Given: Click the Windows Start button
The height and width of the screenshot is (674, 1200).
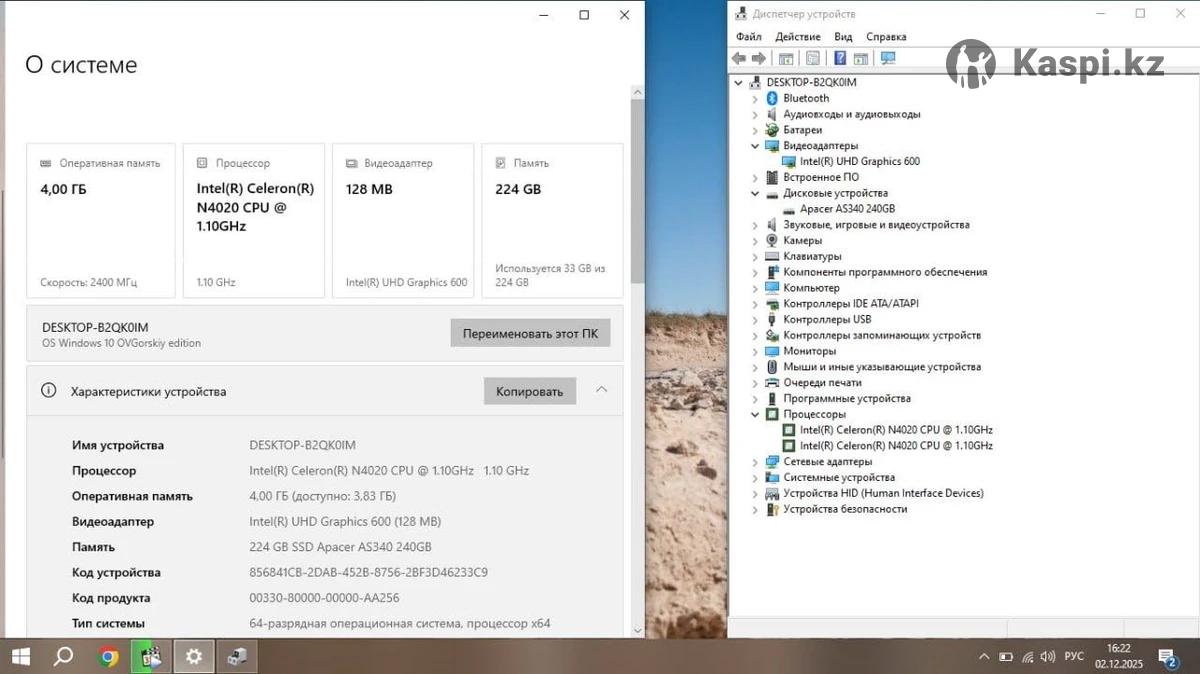Looking at the screenshot, I should pyautogui.click(x=20, y=657).
